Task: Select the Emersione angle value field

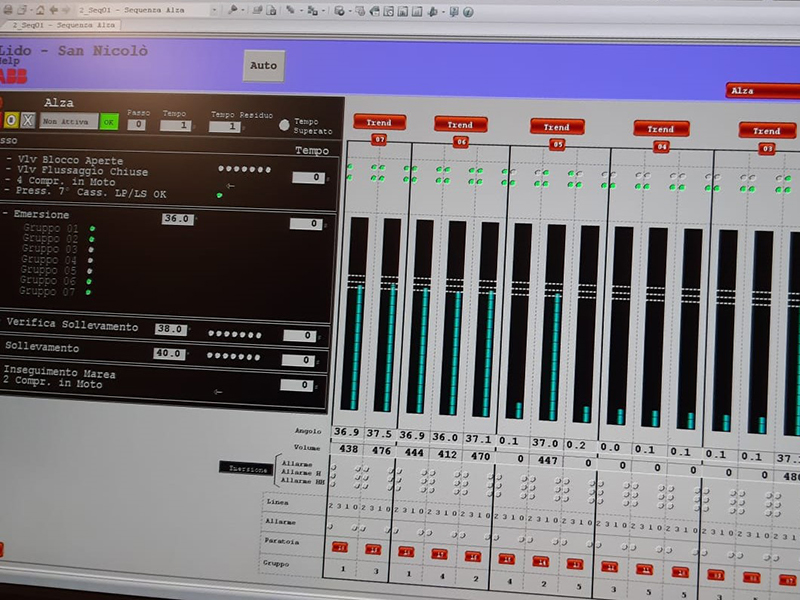Action: [x=176, y=219]
